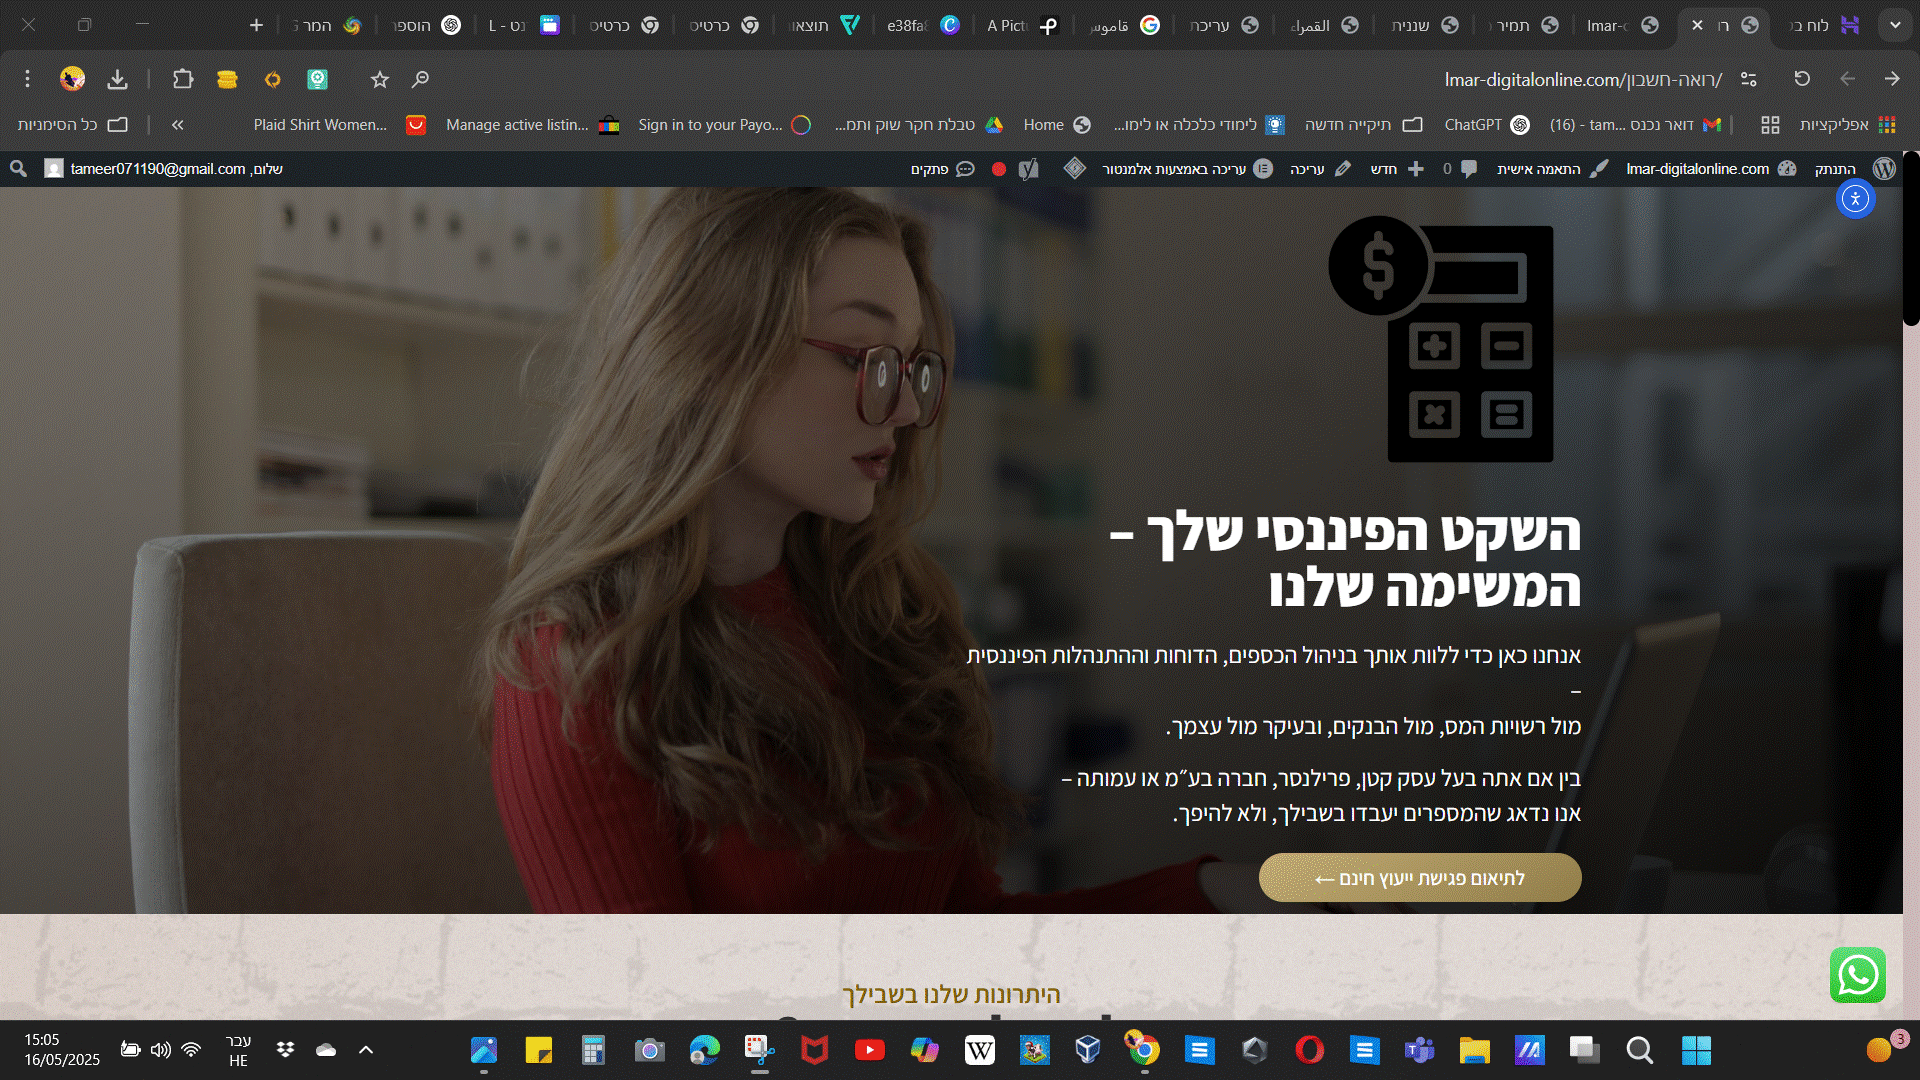The width and height of the screenshot is (1920, 1080).
Task: Expand the tab search dropdown arrow
Action: click(x=1895, y=25)
